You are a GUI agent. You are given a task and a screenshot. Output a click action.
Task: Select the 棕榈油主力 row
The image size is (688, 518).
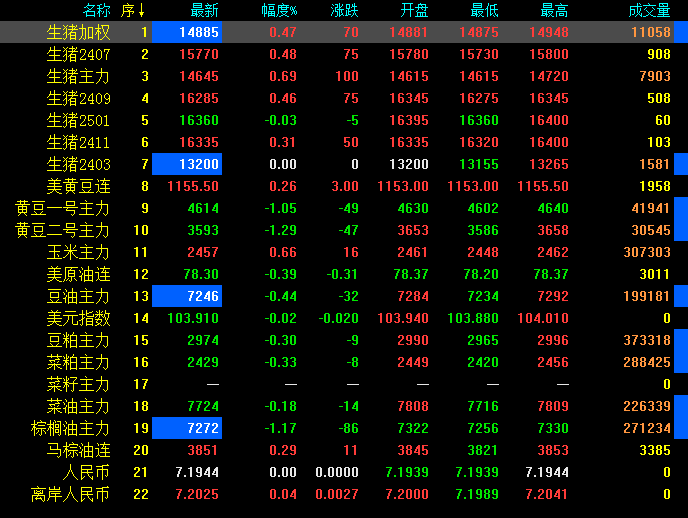(x=70, y=428)
